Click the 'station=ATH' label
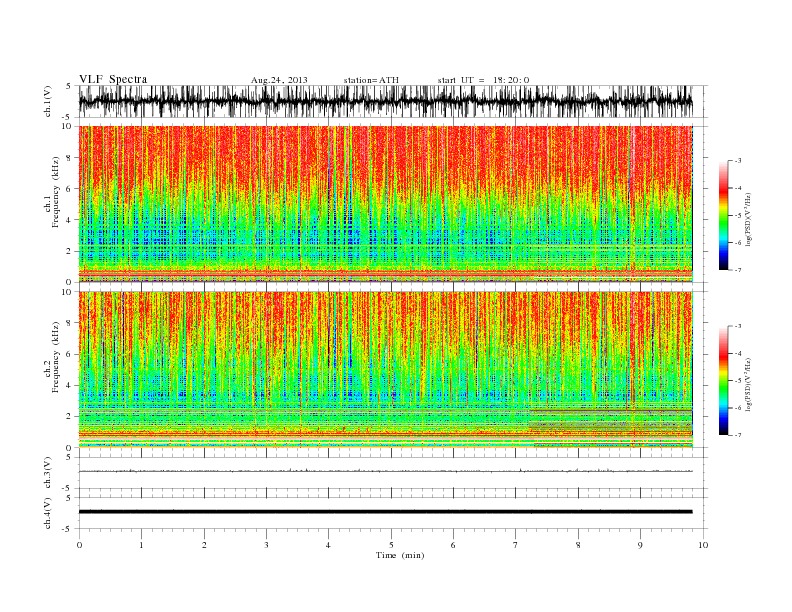The image size is (792, 612). tap(371, 80)
